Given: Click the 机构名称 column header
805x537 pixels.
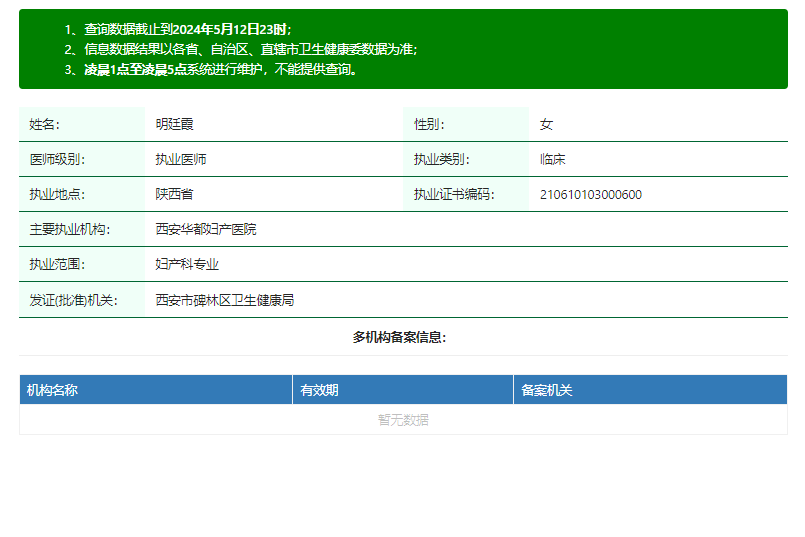Looking at the screenshot, I should point(156,390).
